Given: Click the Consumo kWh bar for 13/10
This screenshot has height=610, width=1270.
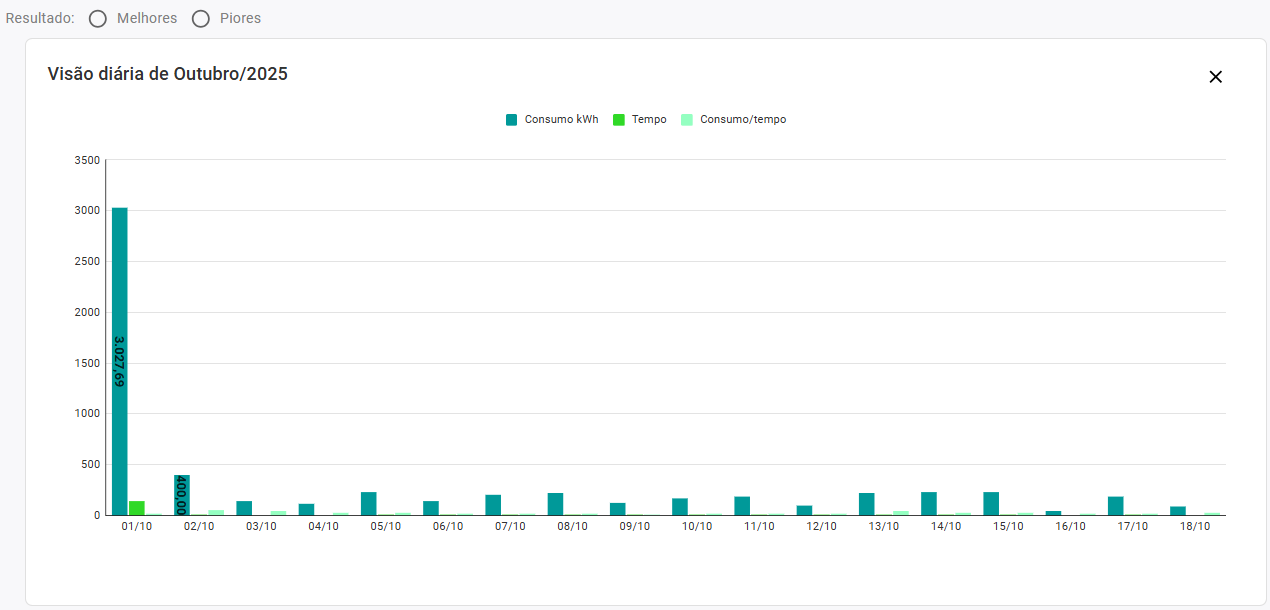Looking at the screenshot, I should (x=867, y=504).
